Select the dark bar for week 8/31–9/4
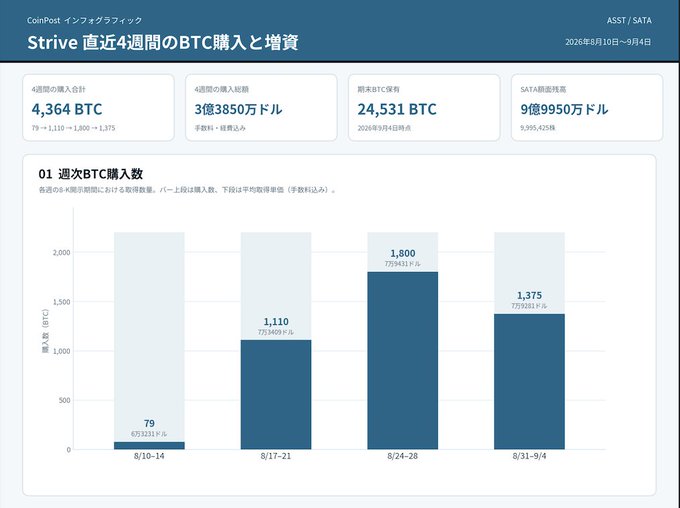680x508 pixels. 529,381
